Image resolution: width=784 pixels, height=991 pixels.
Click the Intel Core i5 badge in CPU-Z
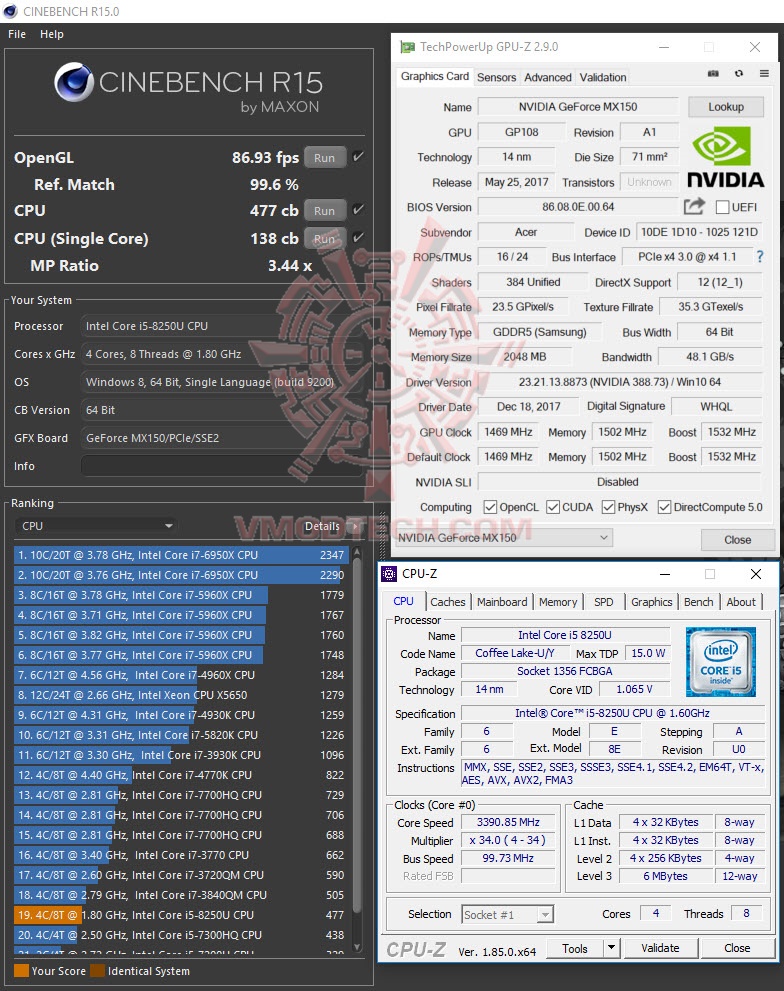pos(721,661)
